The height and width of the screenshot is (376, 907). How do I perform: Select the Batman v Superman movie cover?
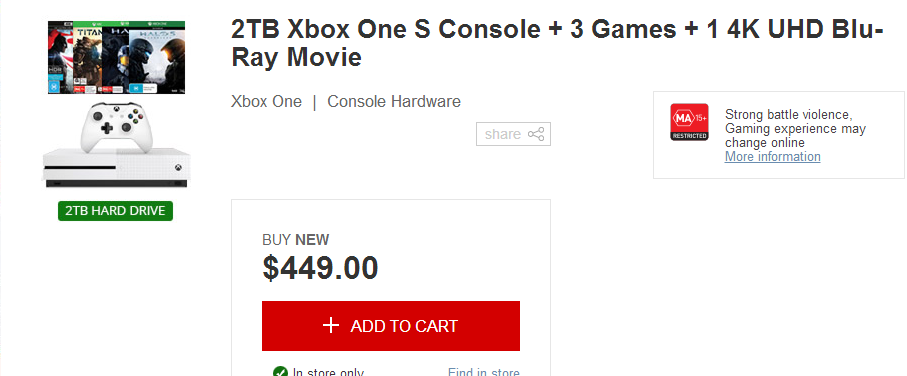point(60,57)
